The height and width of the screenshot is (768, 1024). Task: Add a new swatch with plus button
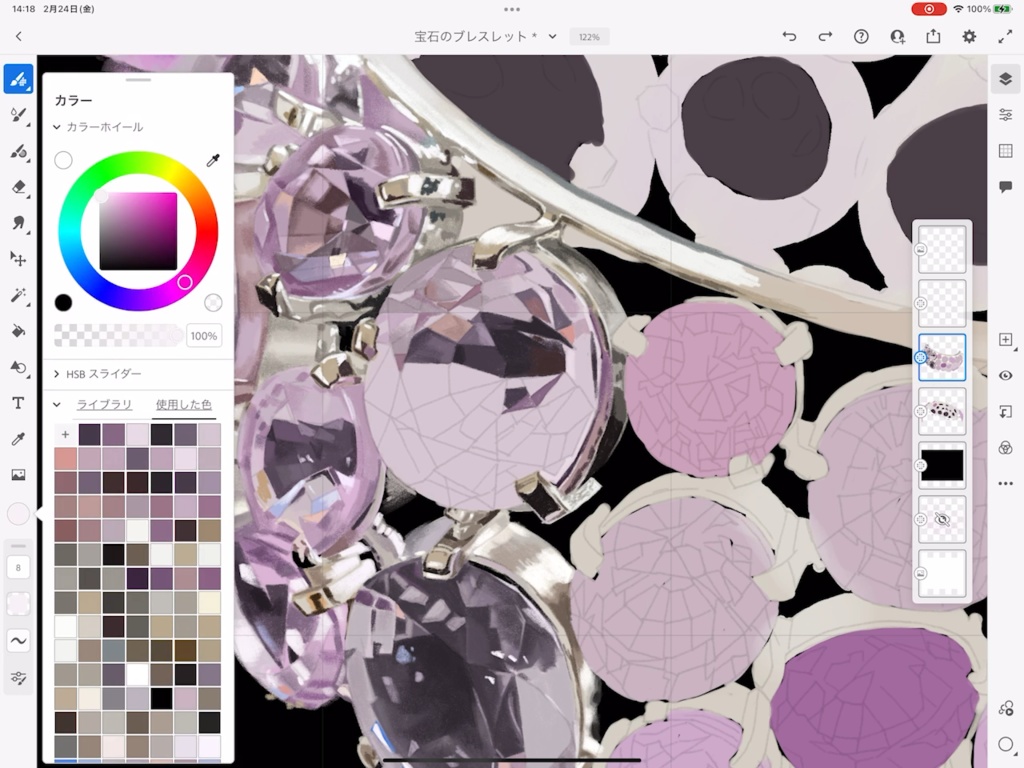65,434
